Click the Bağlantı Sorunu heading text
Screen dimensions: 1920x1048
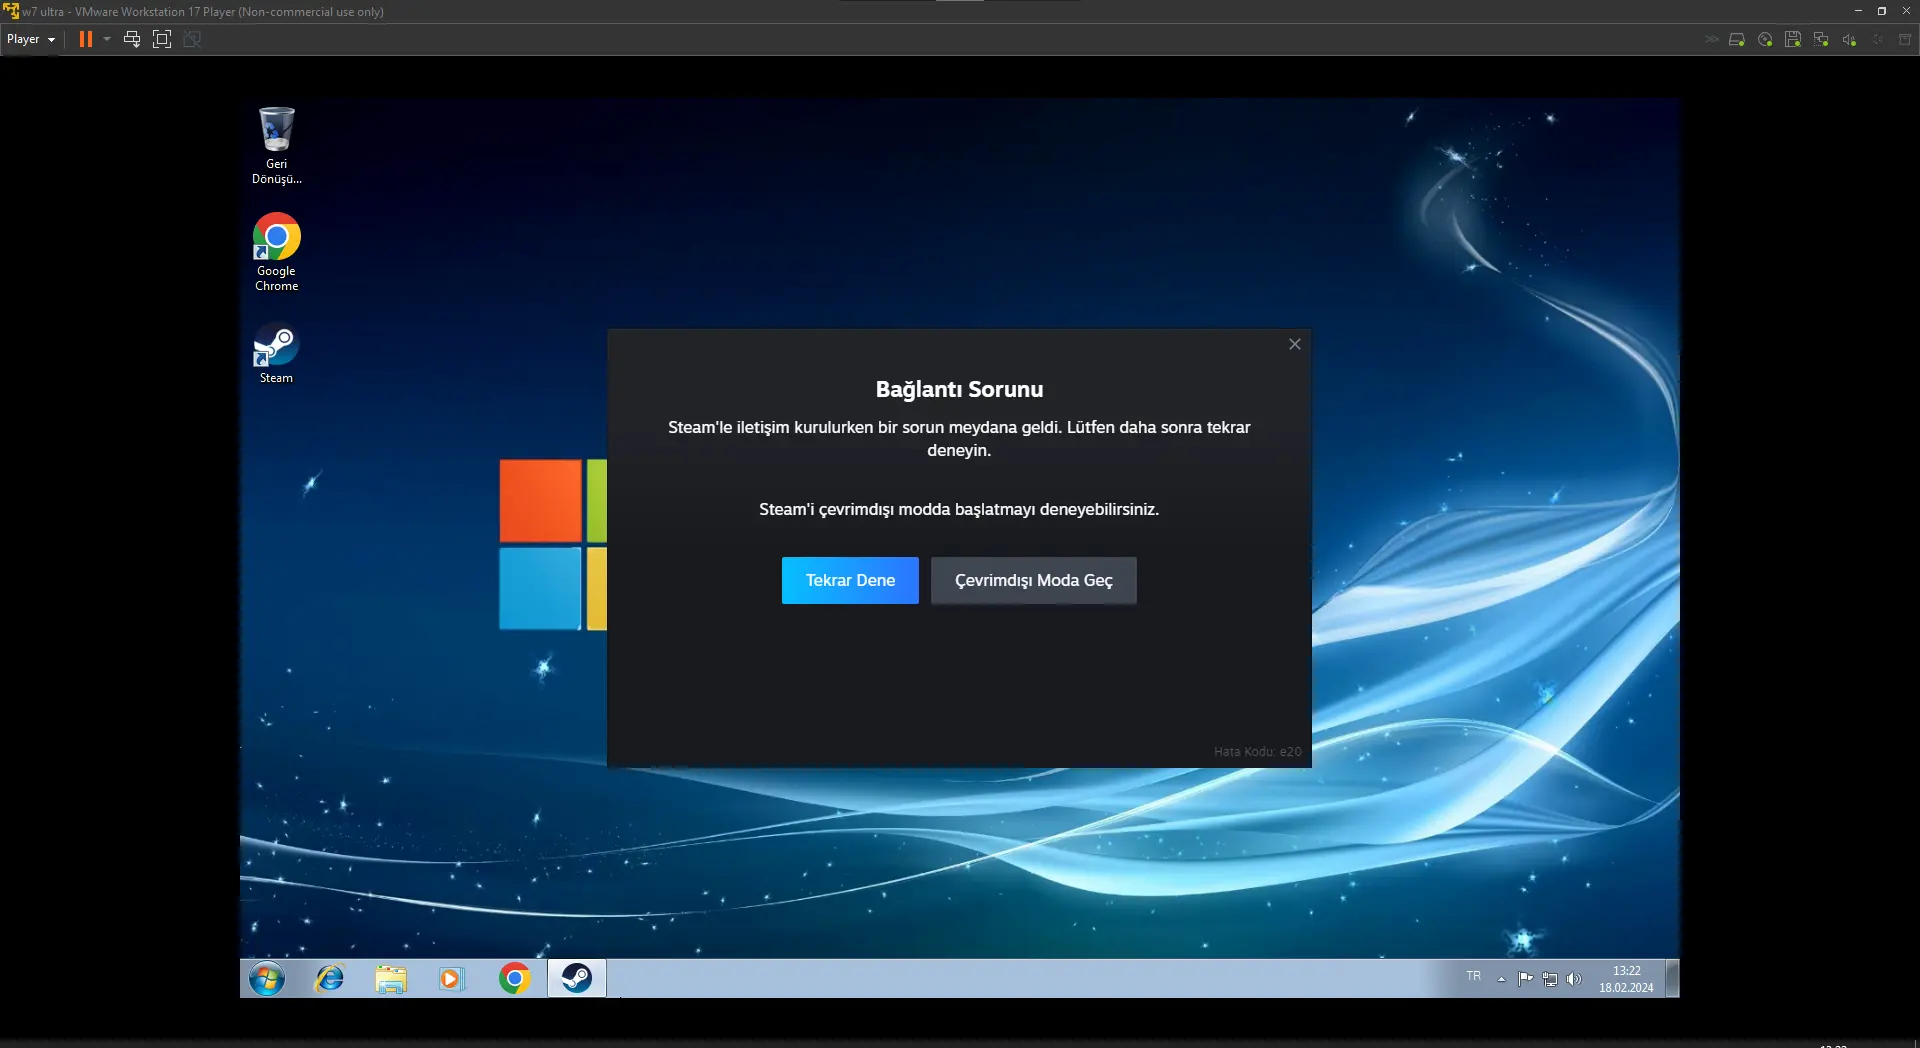click(x=959, y=389)
